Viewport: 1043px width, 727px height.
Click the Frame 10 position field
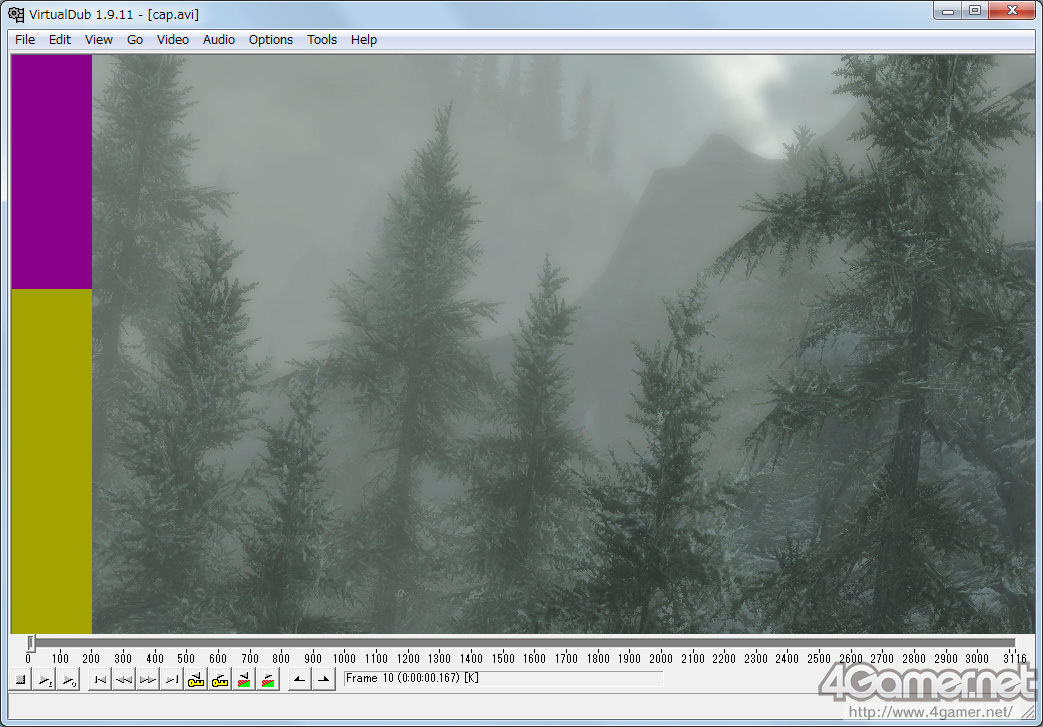click(504, 678)
